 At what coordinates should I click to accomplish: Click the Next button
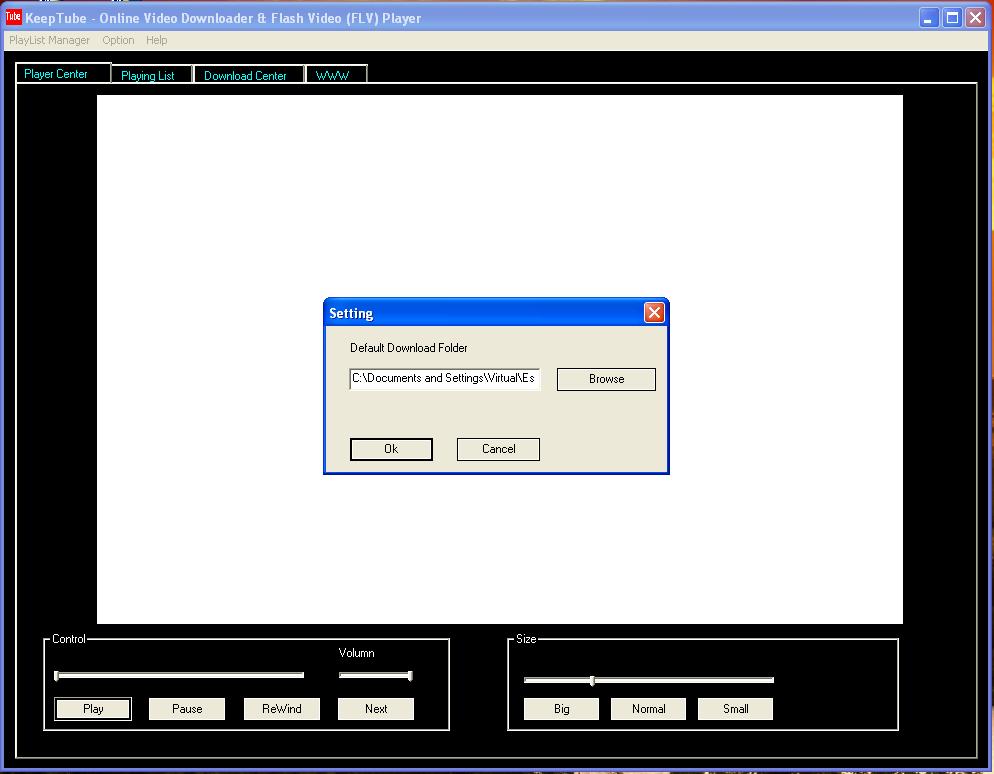tap(376, 709)
